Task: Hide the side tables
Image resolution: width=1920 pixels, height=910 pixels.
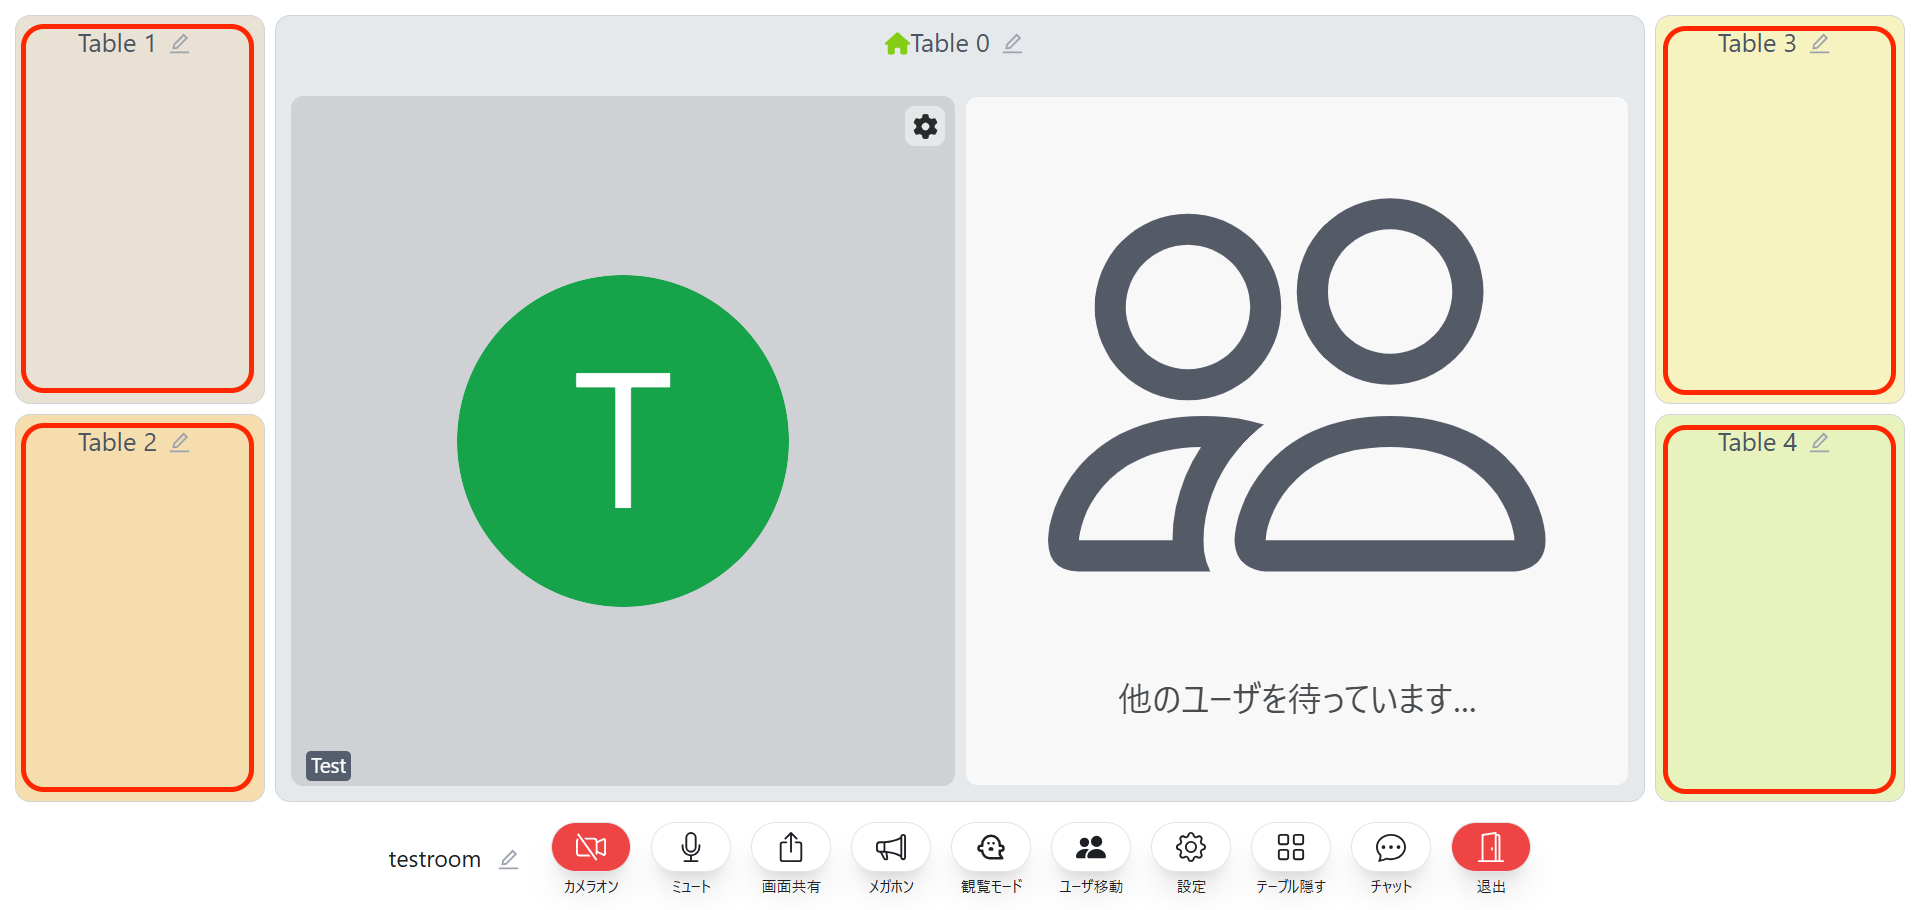Action: (1290, 848)
